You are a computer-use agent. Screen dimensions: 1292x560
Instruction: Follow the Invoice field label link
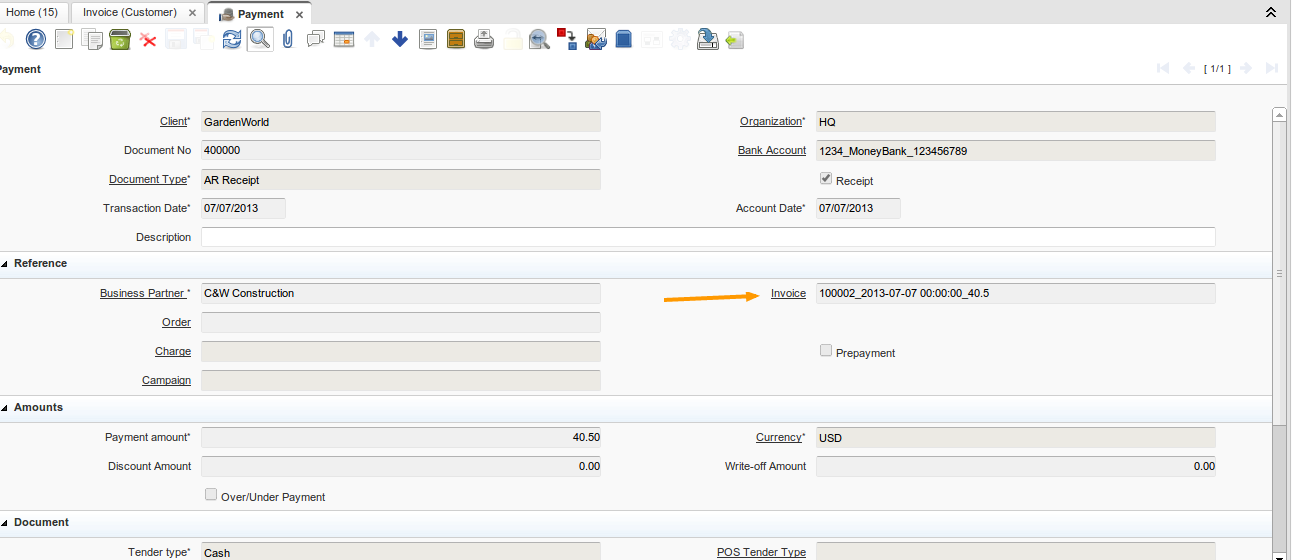click(788, 294)
